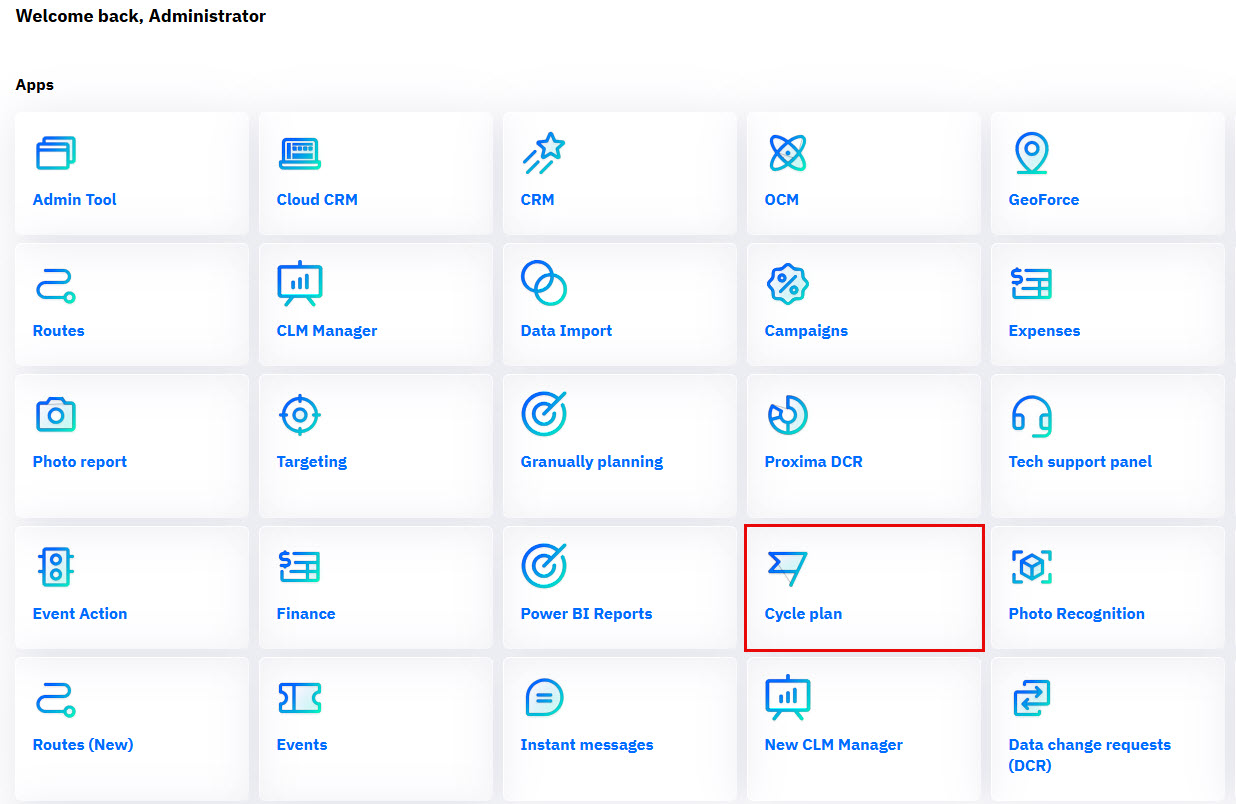Click the Photo report camera icon

(x=55, y=414)
